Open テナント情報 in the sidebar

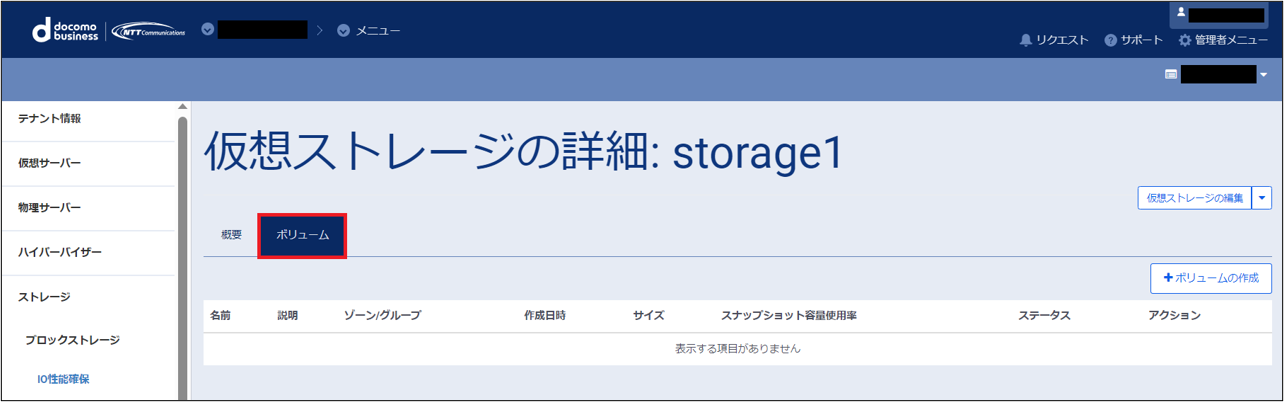point(49,118)
